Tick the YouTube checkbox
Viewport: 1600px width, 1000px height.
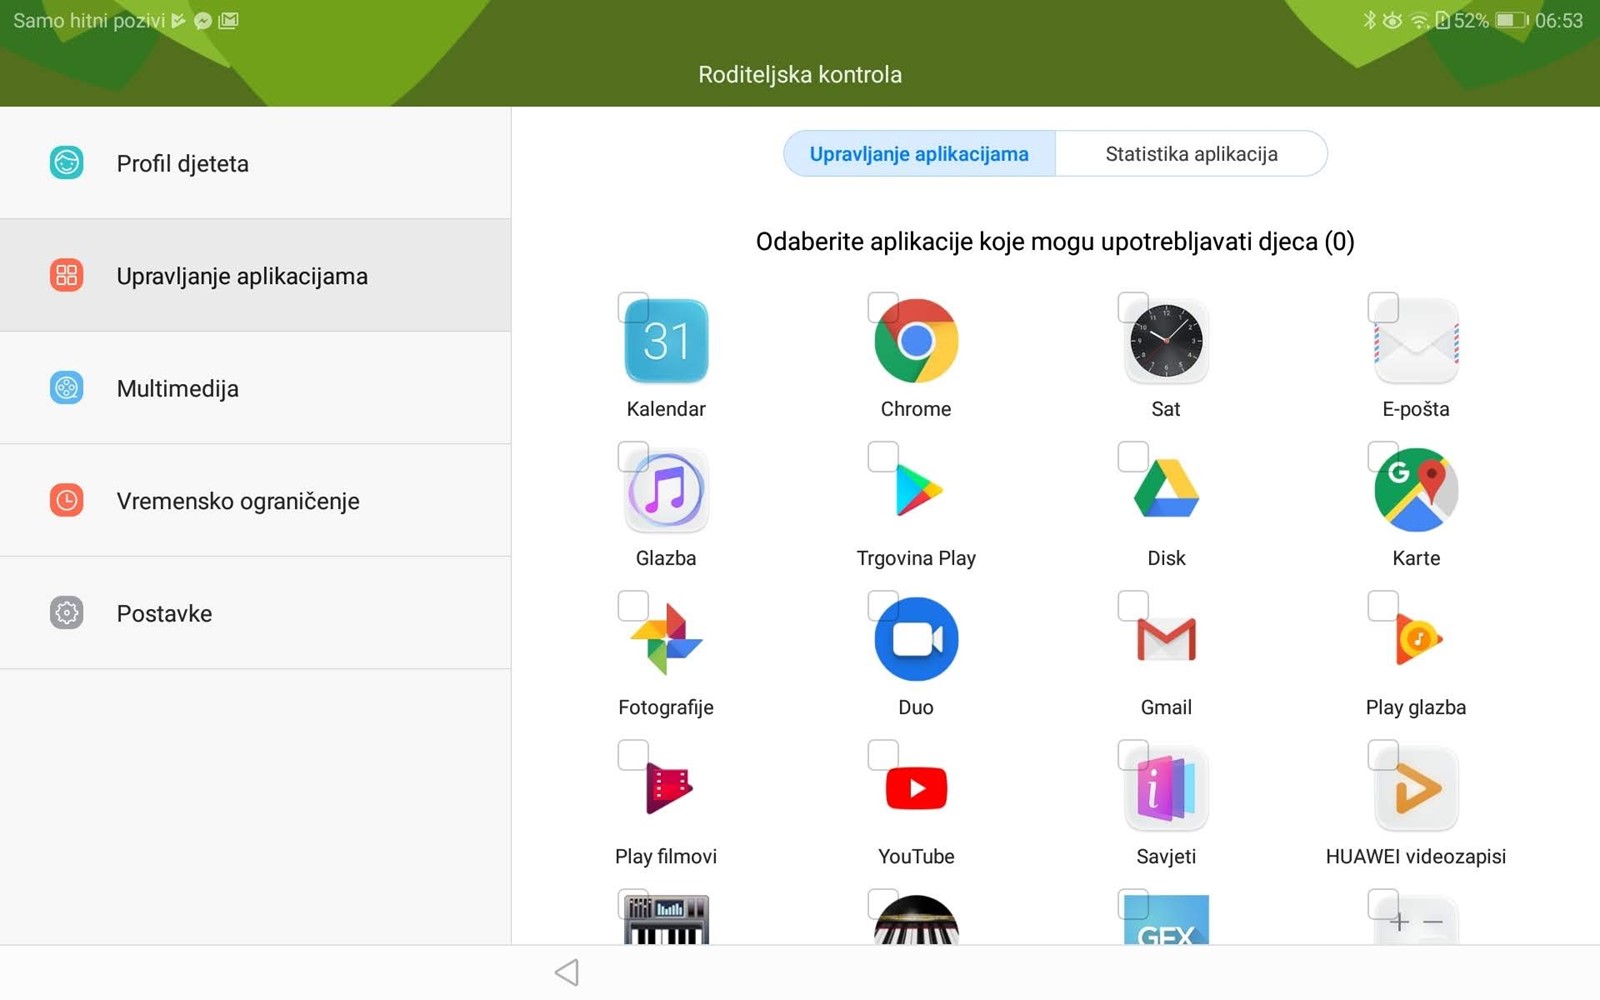883,754
